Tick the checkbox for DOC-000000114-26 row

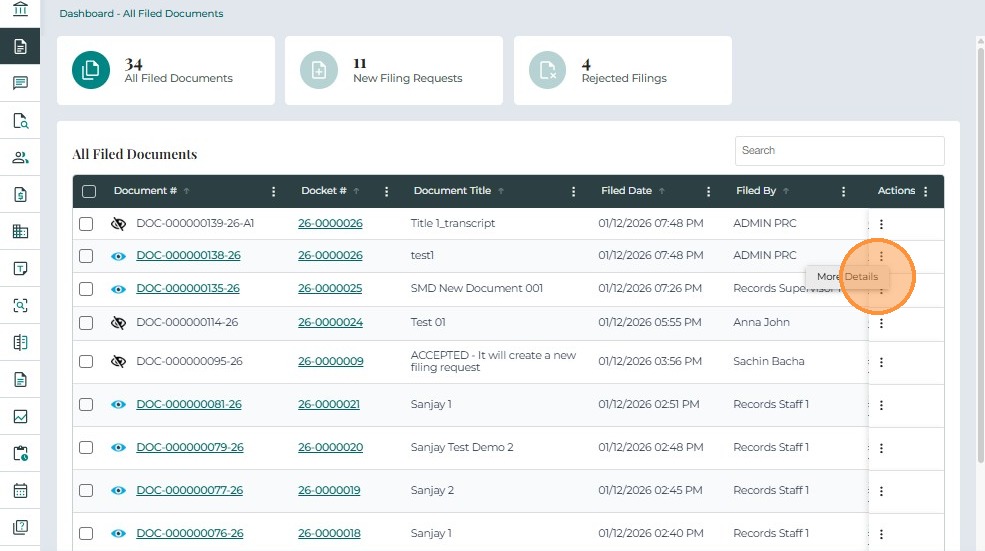[86, 323]
